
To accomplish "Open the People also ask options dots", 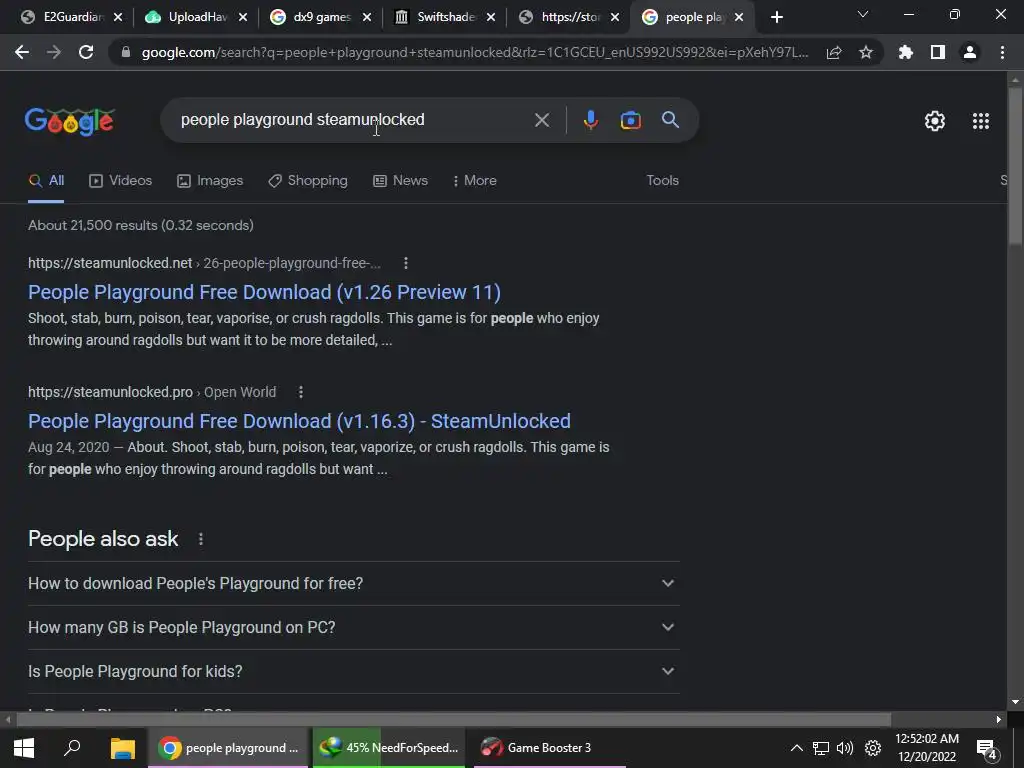I will 201,539.
